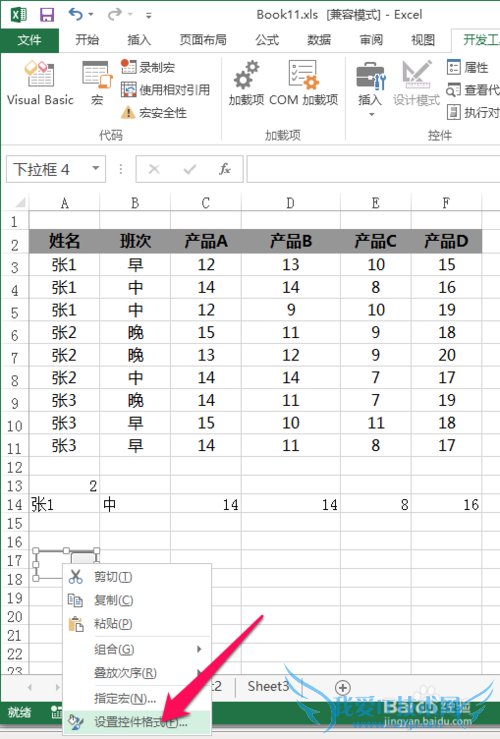Click cell B6 containing 晚
The image size is (500, 739).
pos(135,332)
